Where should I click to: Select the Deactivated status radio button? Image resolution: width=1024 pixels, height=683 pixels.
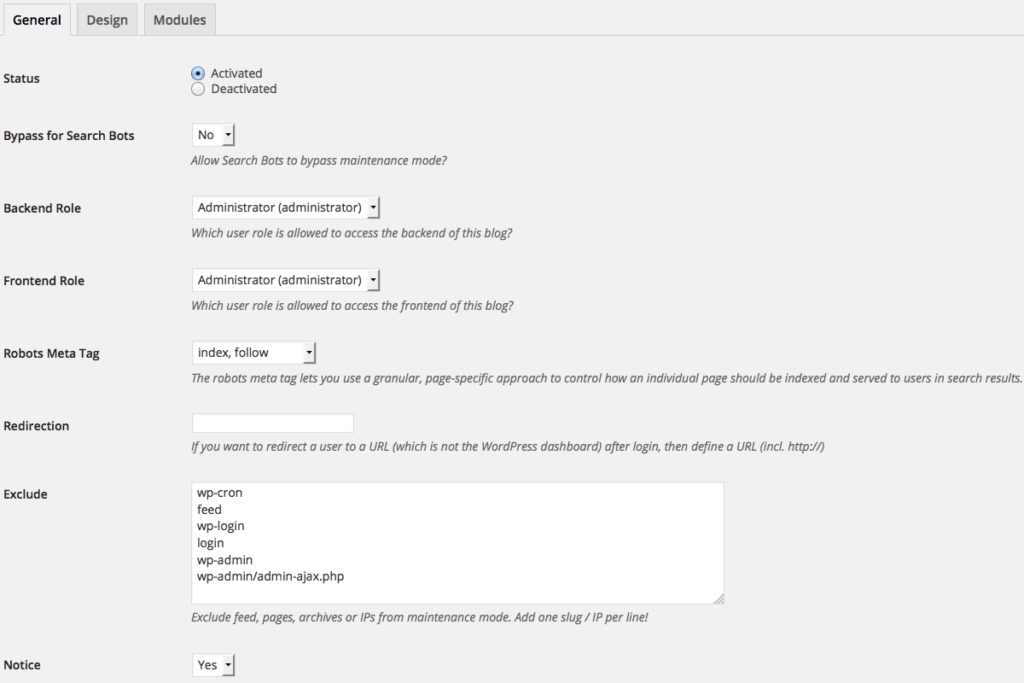pos(198,89)
